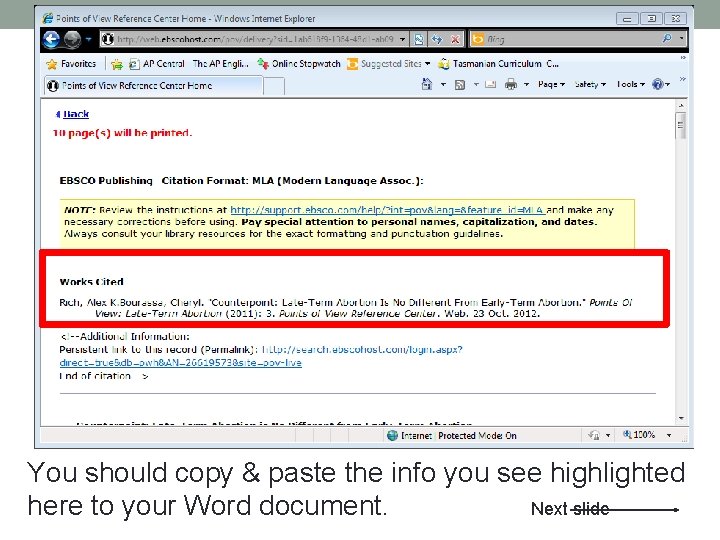Maximize the Internet Explorer window
720x540 pixels.
pos(651,19)
